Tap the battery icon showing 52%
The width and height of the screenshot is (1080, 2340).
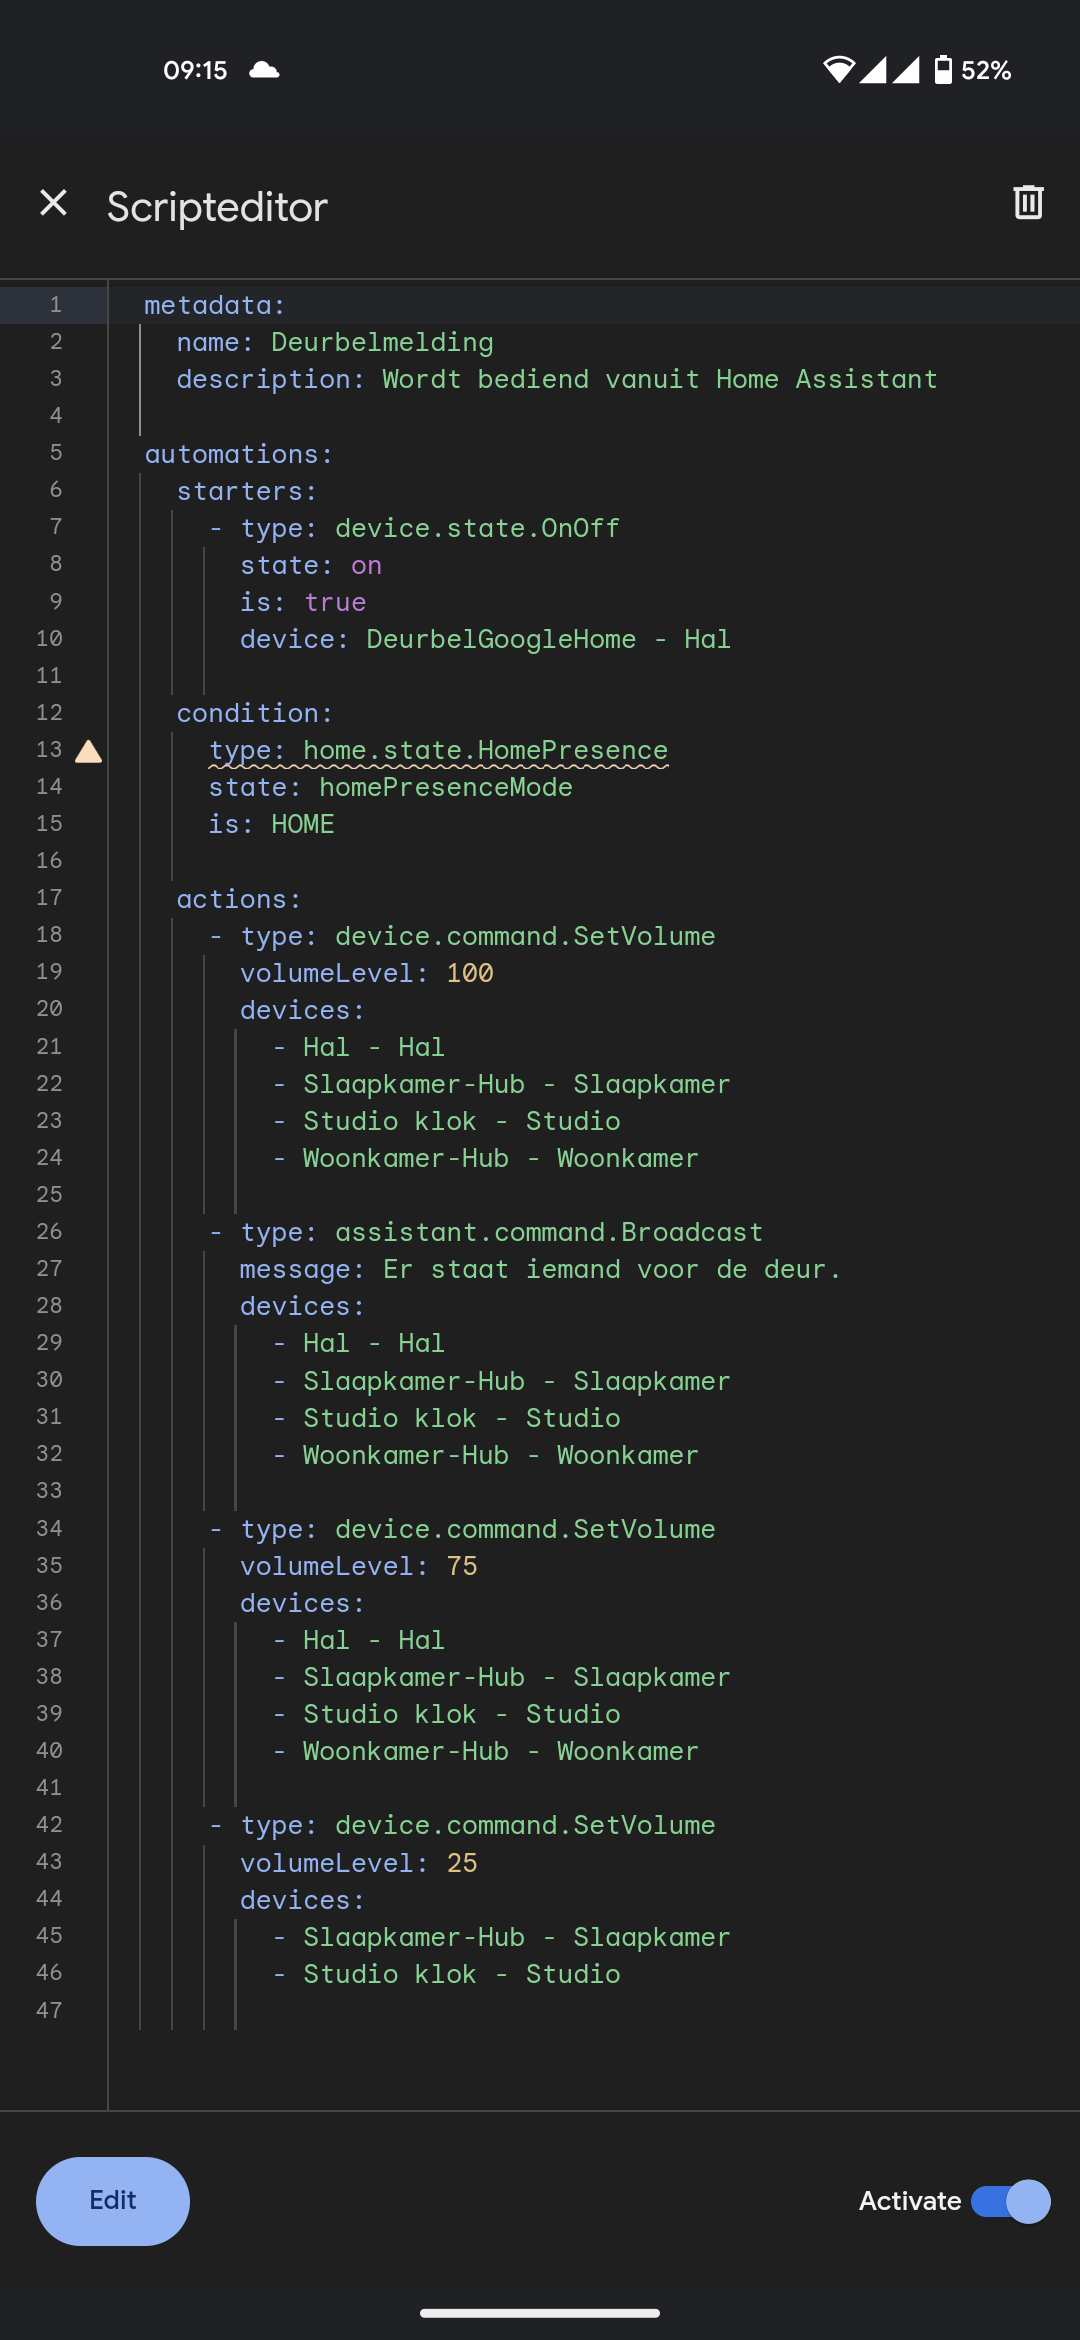pos(943,70)
